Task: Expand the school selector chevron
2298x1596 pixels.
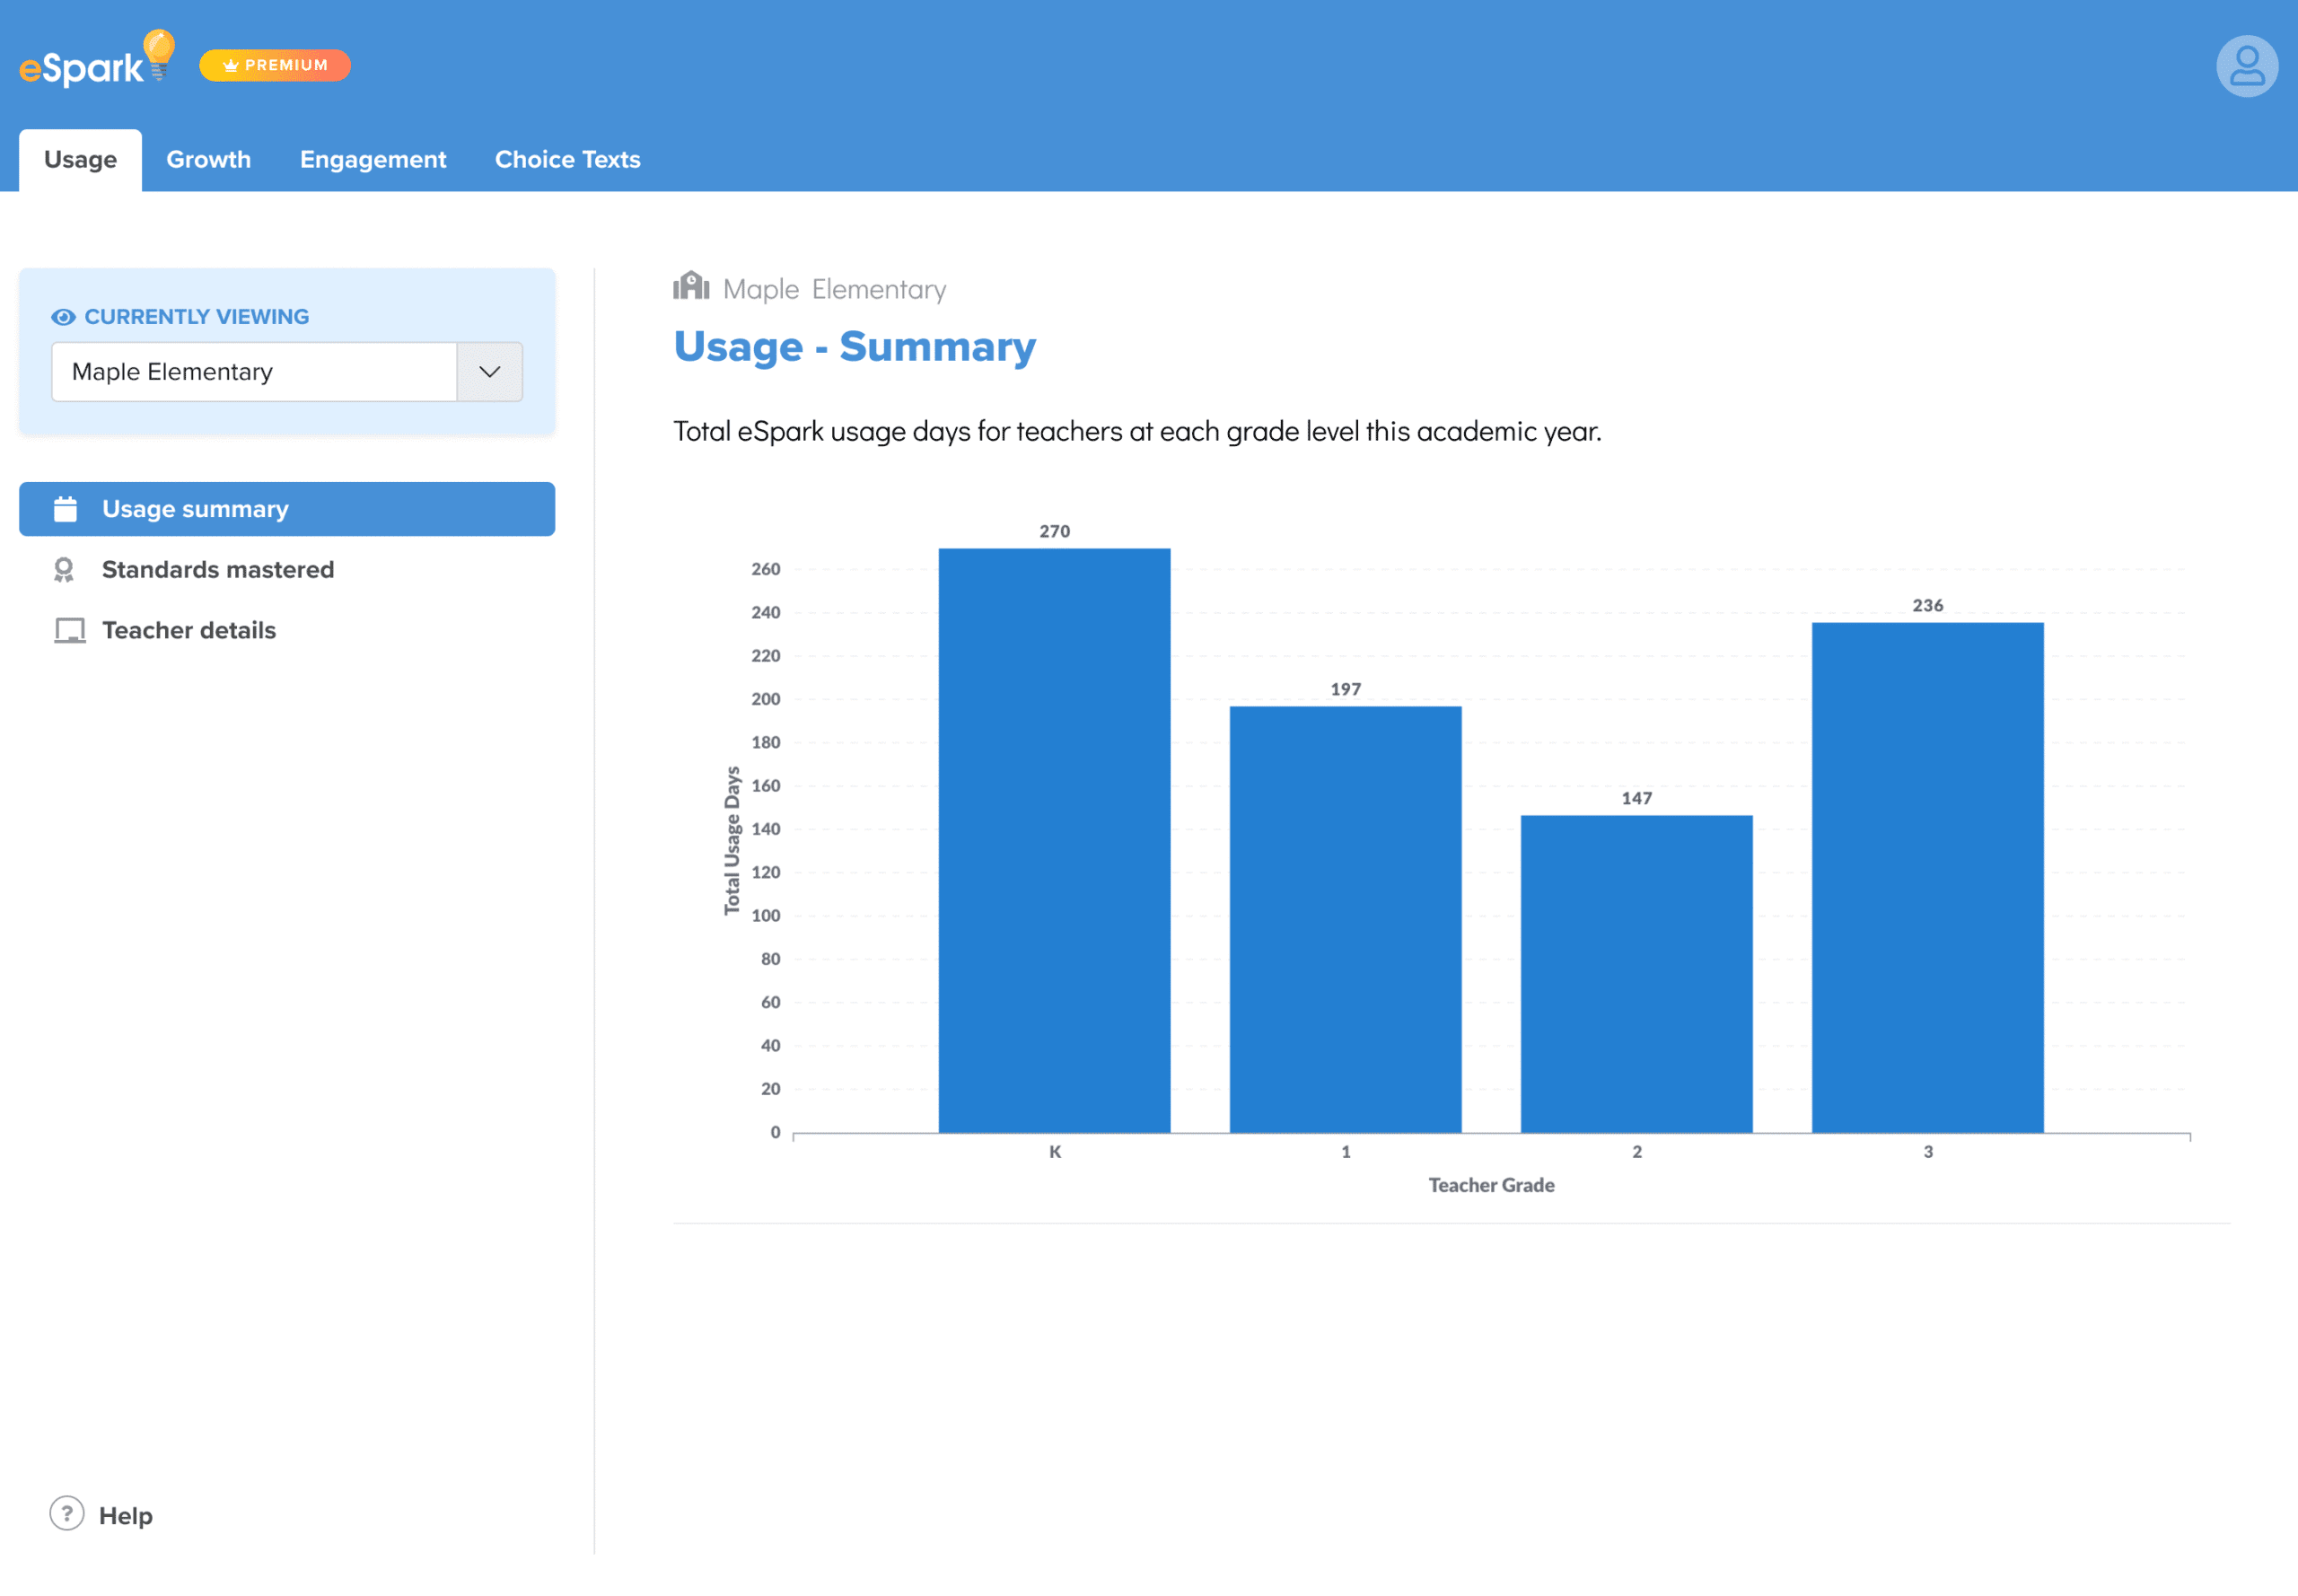Action: [x=489, y=372]
